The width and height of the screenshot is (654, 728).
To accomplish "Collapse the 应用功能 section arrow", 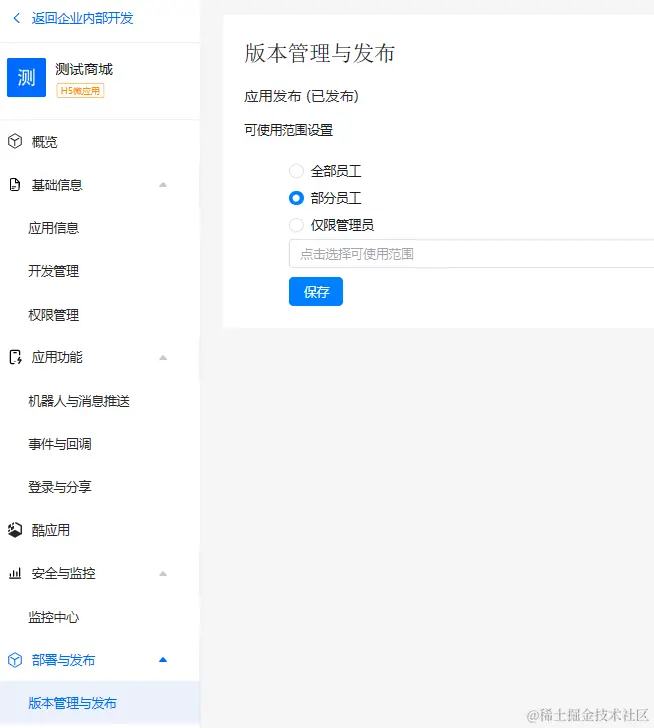I will pyautogui.click(x=162, y=358).
